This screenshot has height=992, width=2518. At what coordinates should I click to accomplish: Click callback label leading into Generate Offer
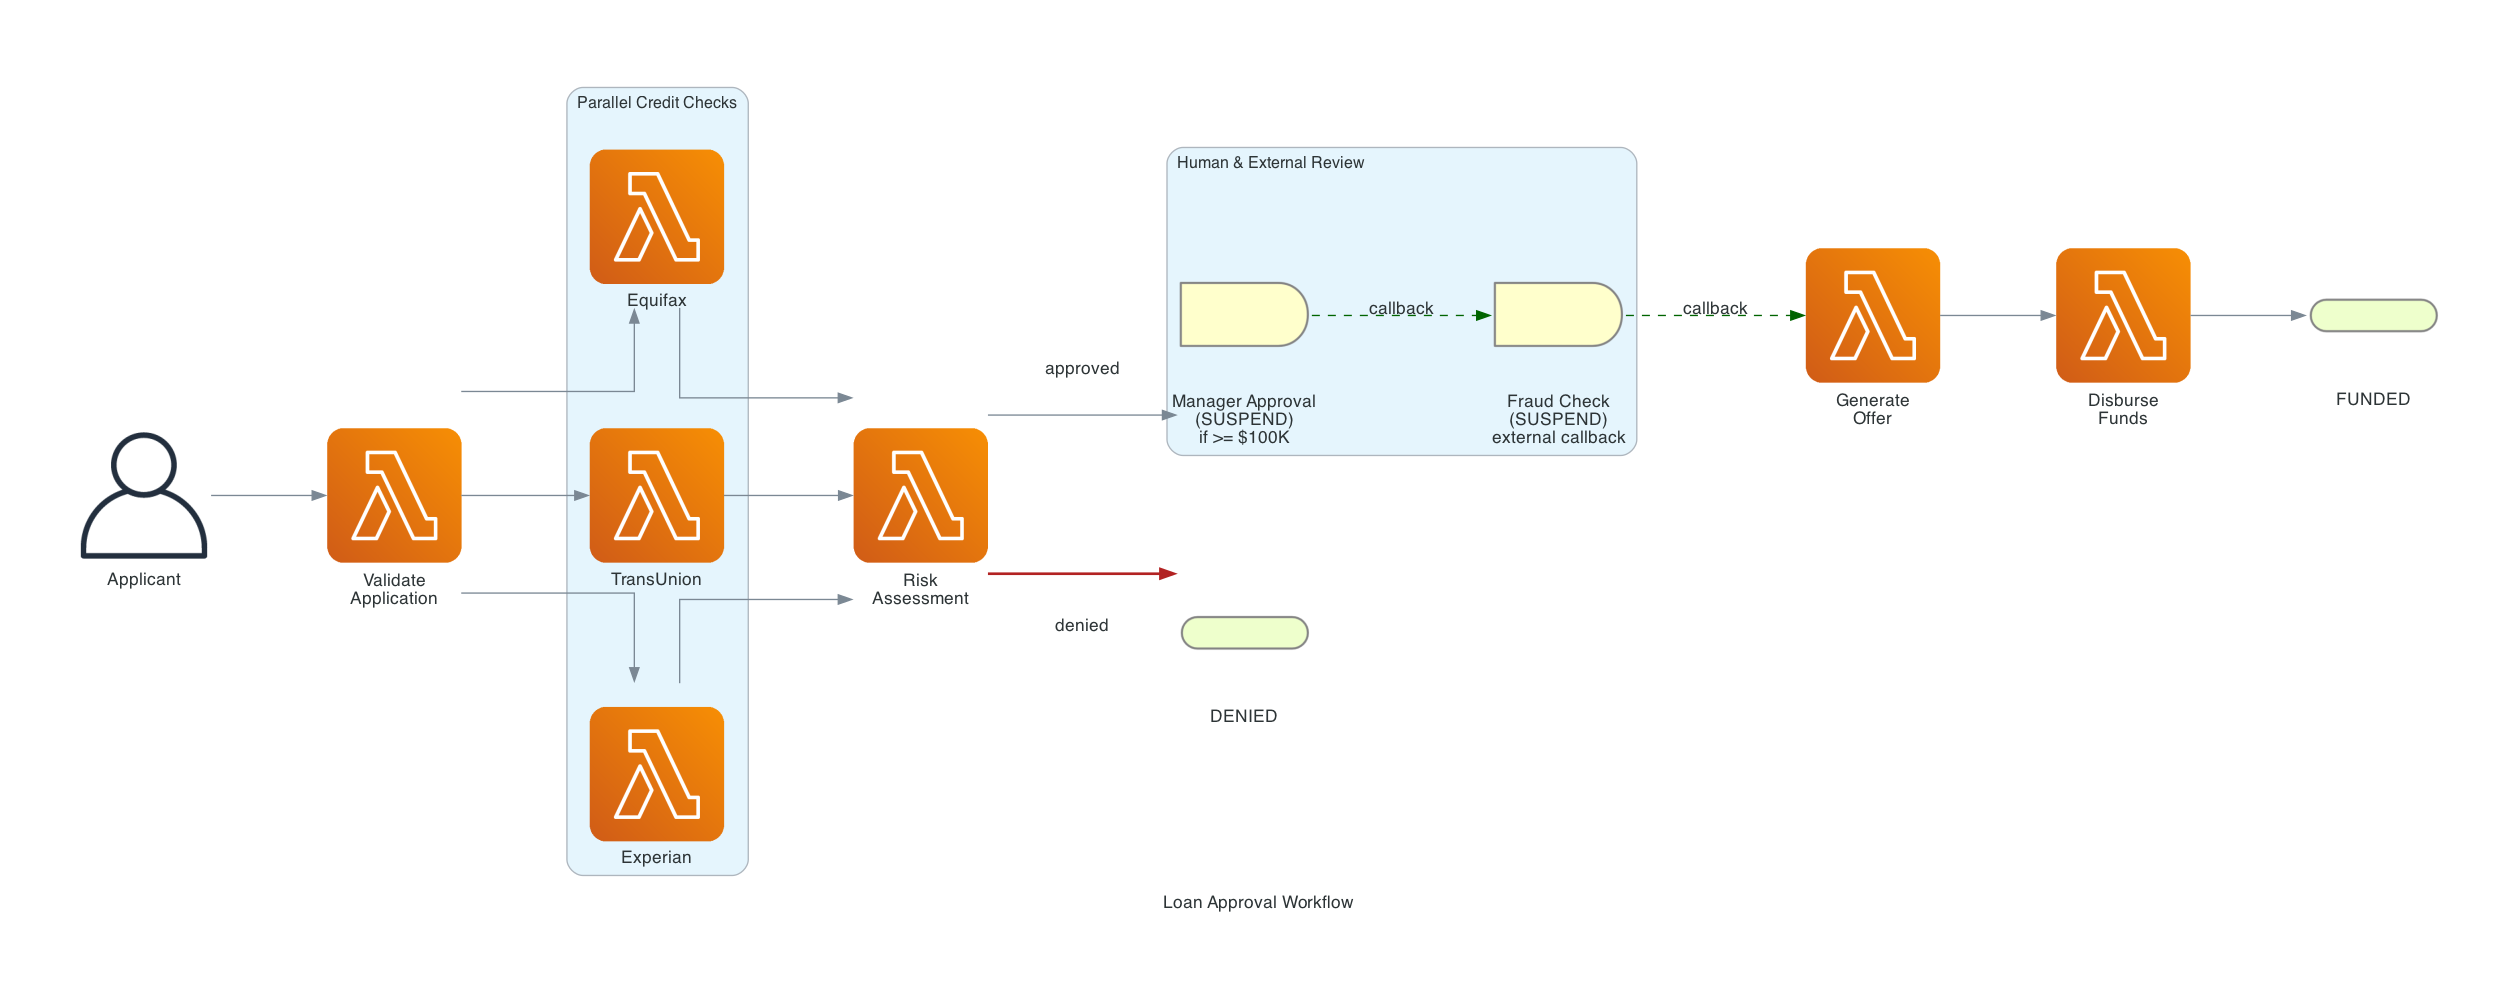(1714, 309)
